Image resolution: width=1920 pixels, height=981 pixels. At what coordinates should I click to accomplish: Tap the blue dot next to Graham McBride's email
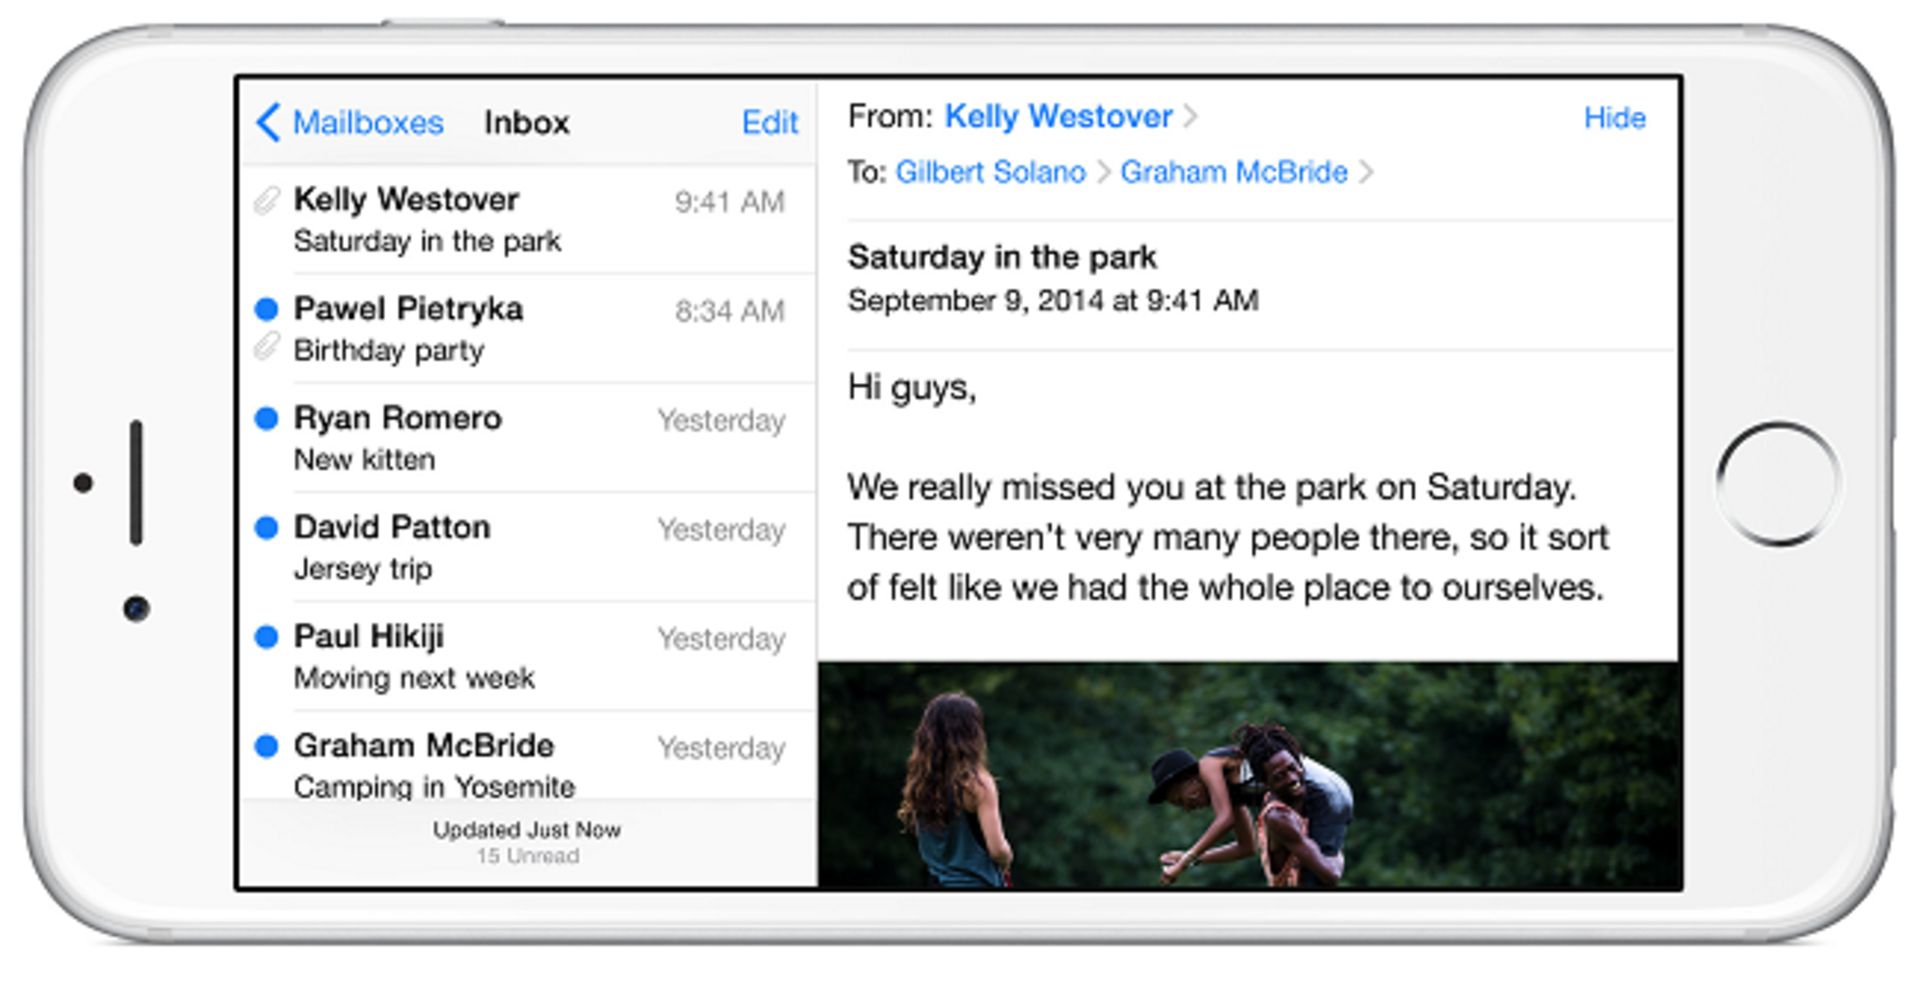click(266, 747)
